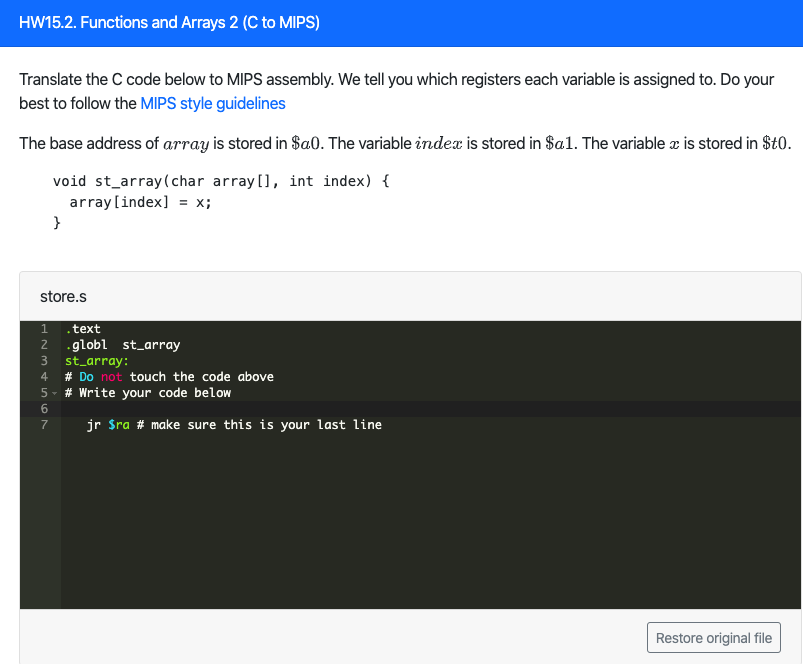803x664 pixels.
Task: Click the 'Write your code below' comment
Action: pos(148,393)
